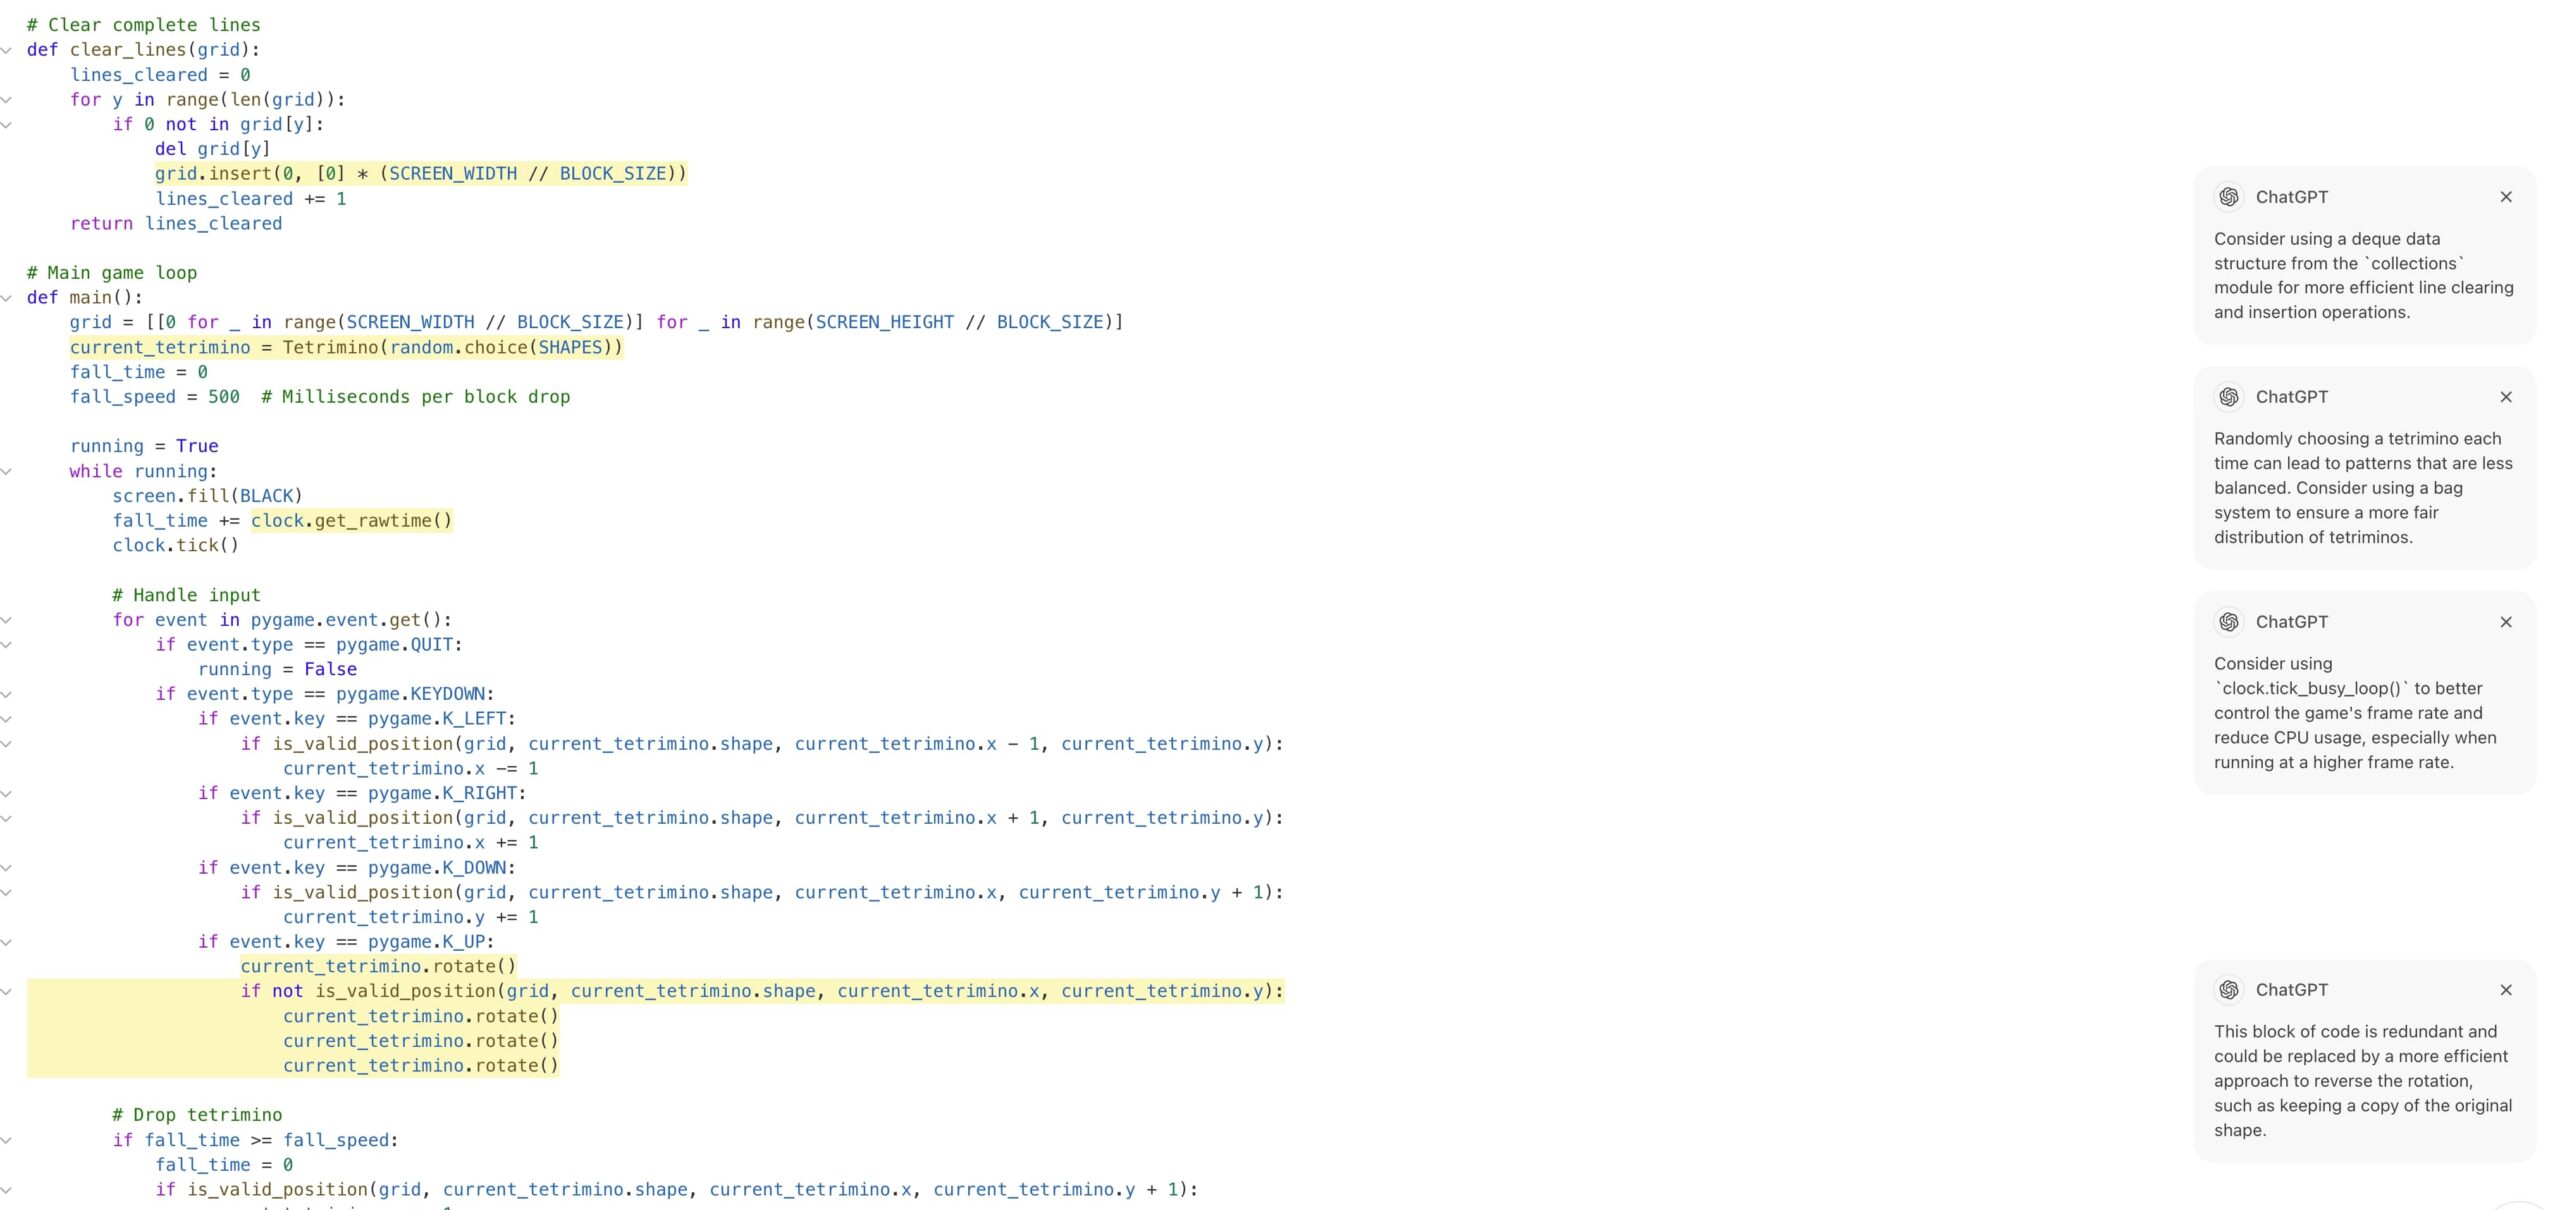The image size is (2560, 1210).
Task: Close the bag system suggestion comment
Action: click(2505, 397)
